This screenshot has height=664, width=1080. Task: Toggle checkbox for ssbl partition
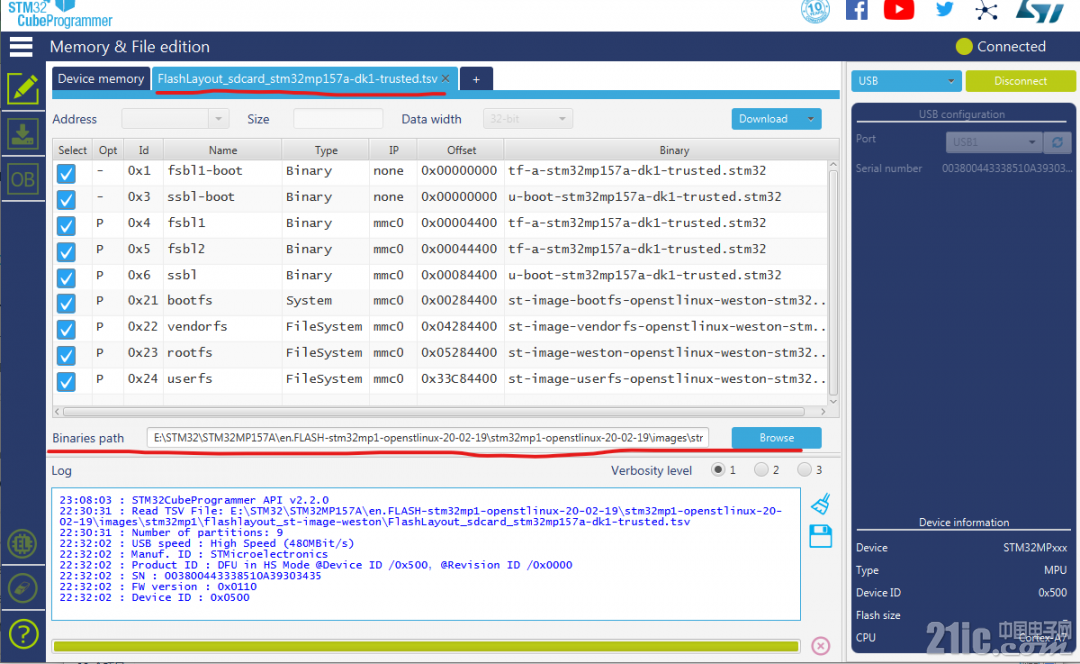point(66,278)
